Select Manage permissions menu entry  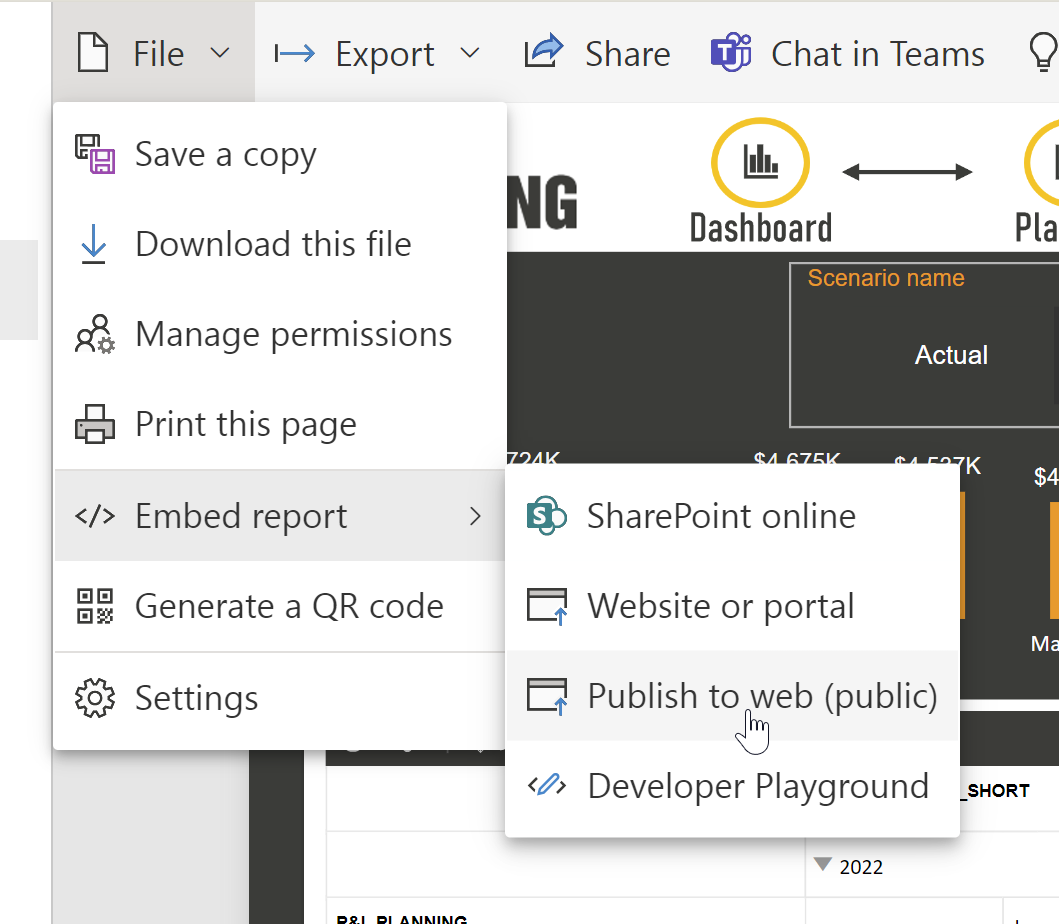point(293,335)
